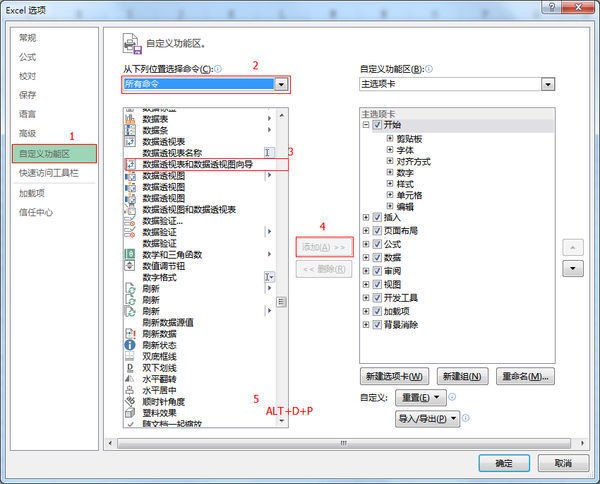Click the info icon beside 从下列位置选择命令
Image resolution: width=600 pixels, height=484 pixels.
coord(218,69)
